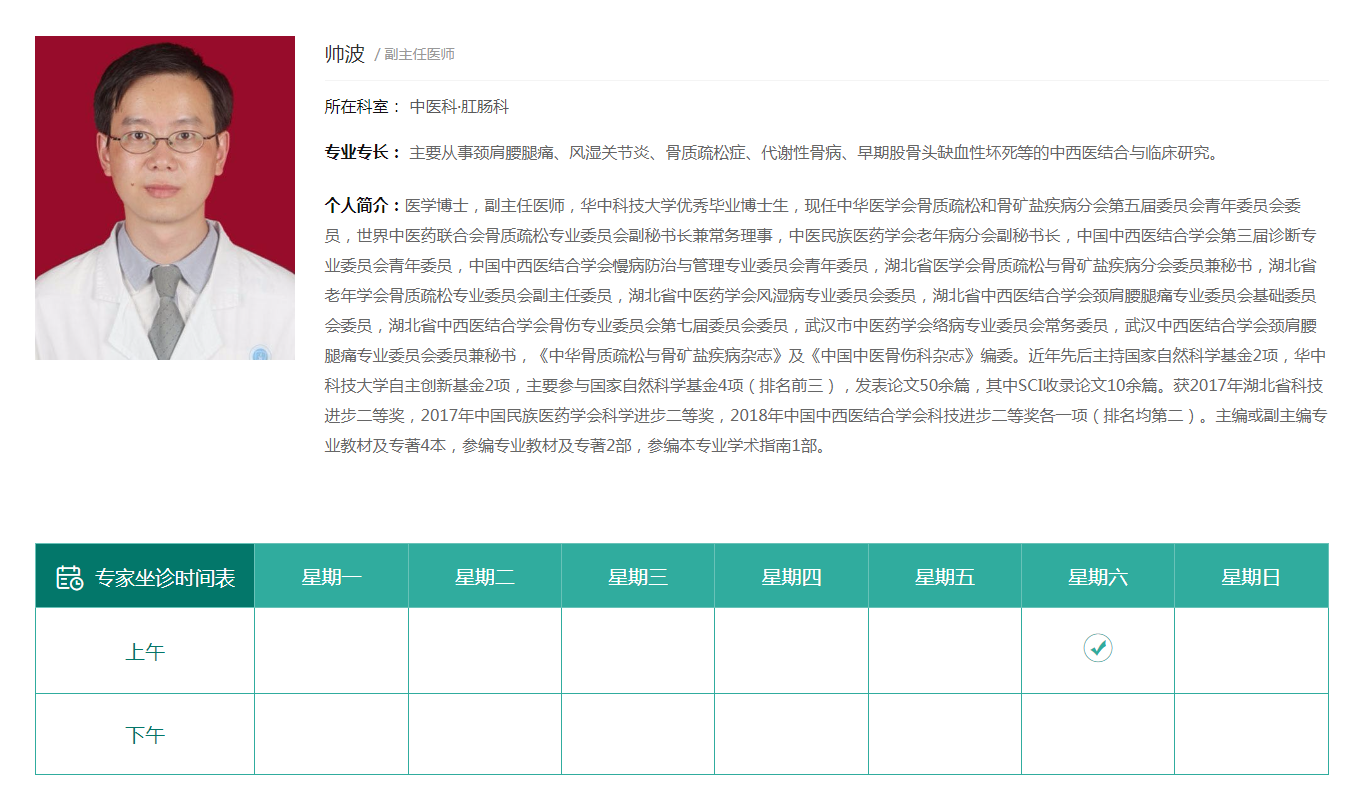Click the 中医科·肛肠科 department text
The width and height of the screenshot is (1364, 810).
(x=459, y=107)
